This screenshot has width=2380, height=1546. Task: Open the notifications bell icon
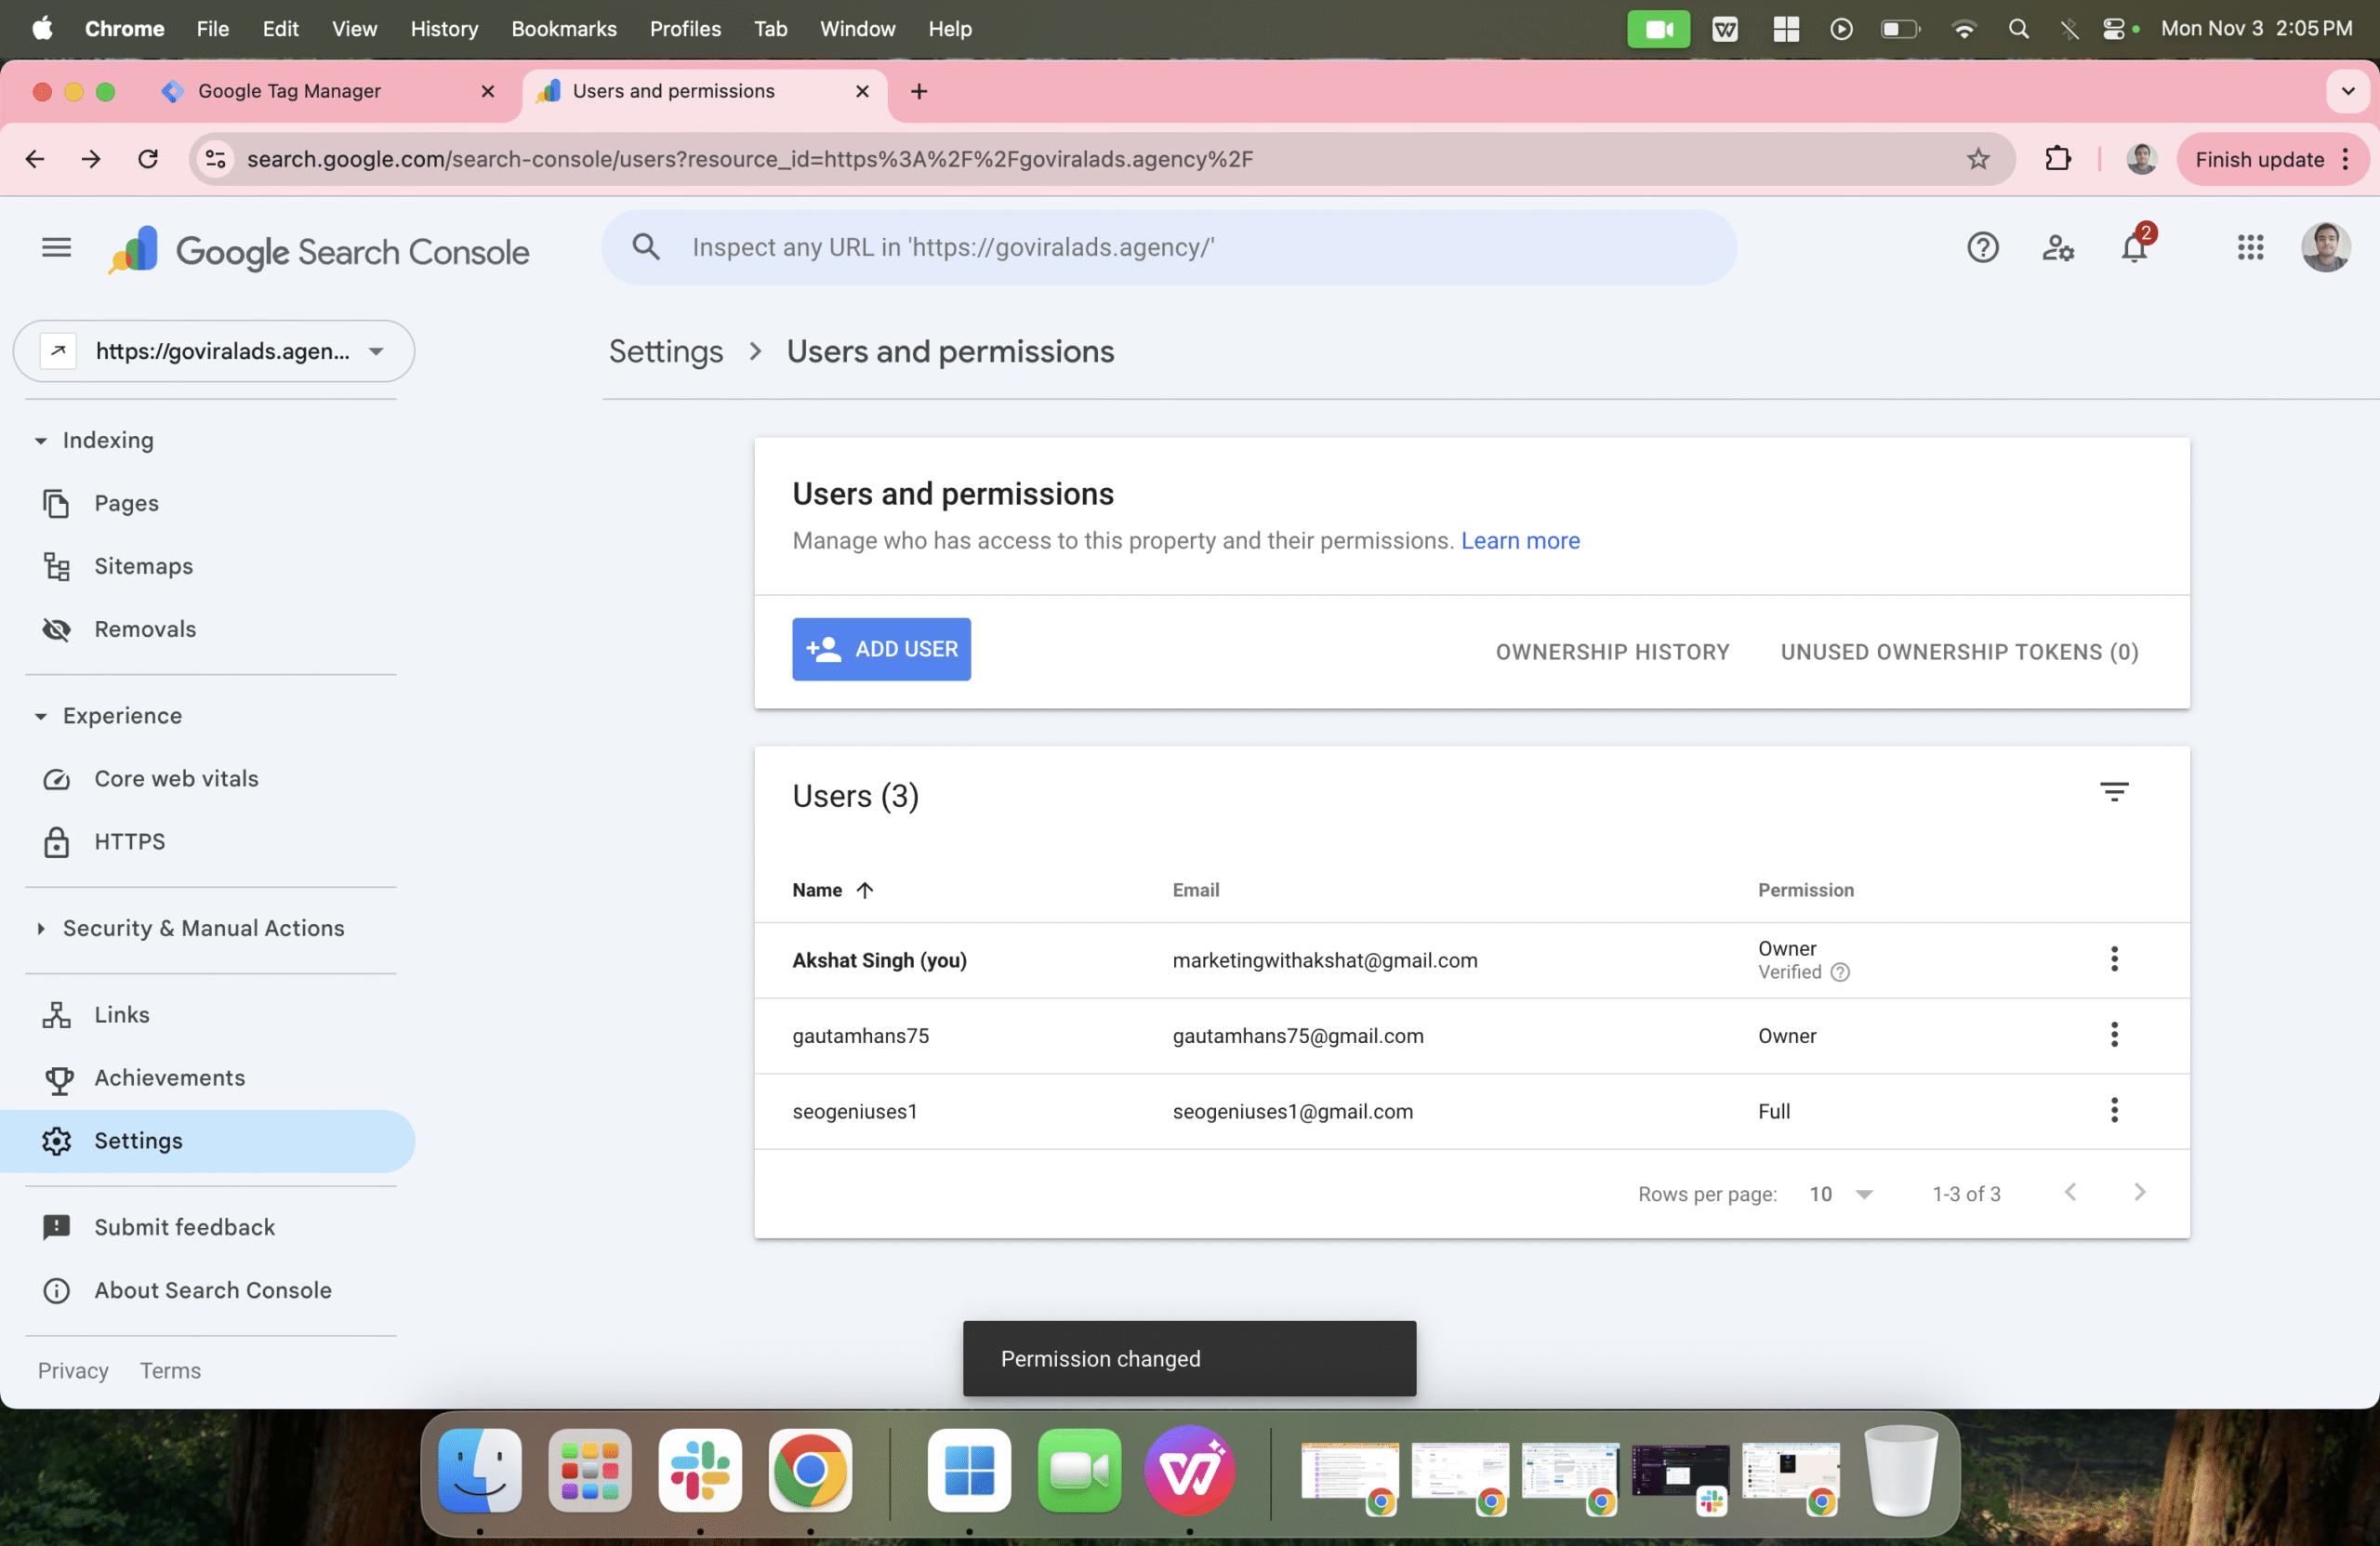pyautogui.click(x=2133, y=248)
